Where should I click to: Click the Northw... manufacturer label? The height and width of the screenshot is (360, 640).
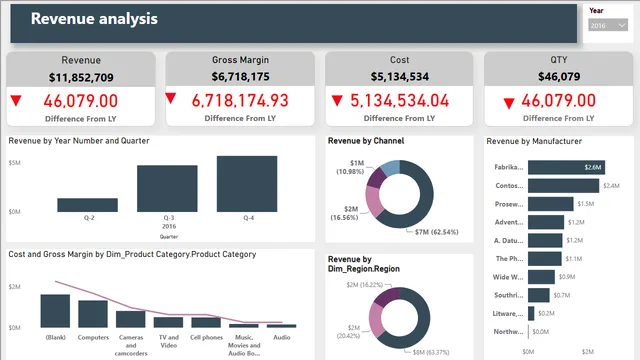click(508, 331)
